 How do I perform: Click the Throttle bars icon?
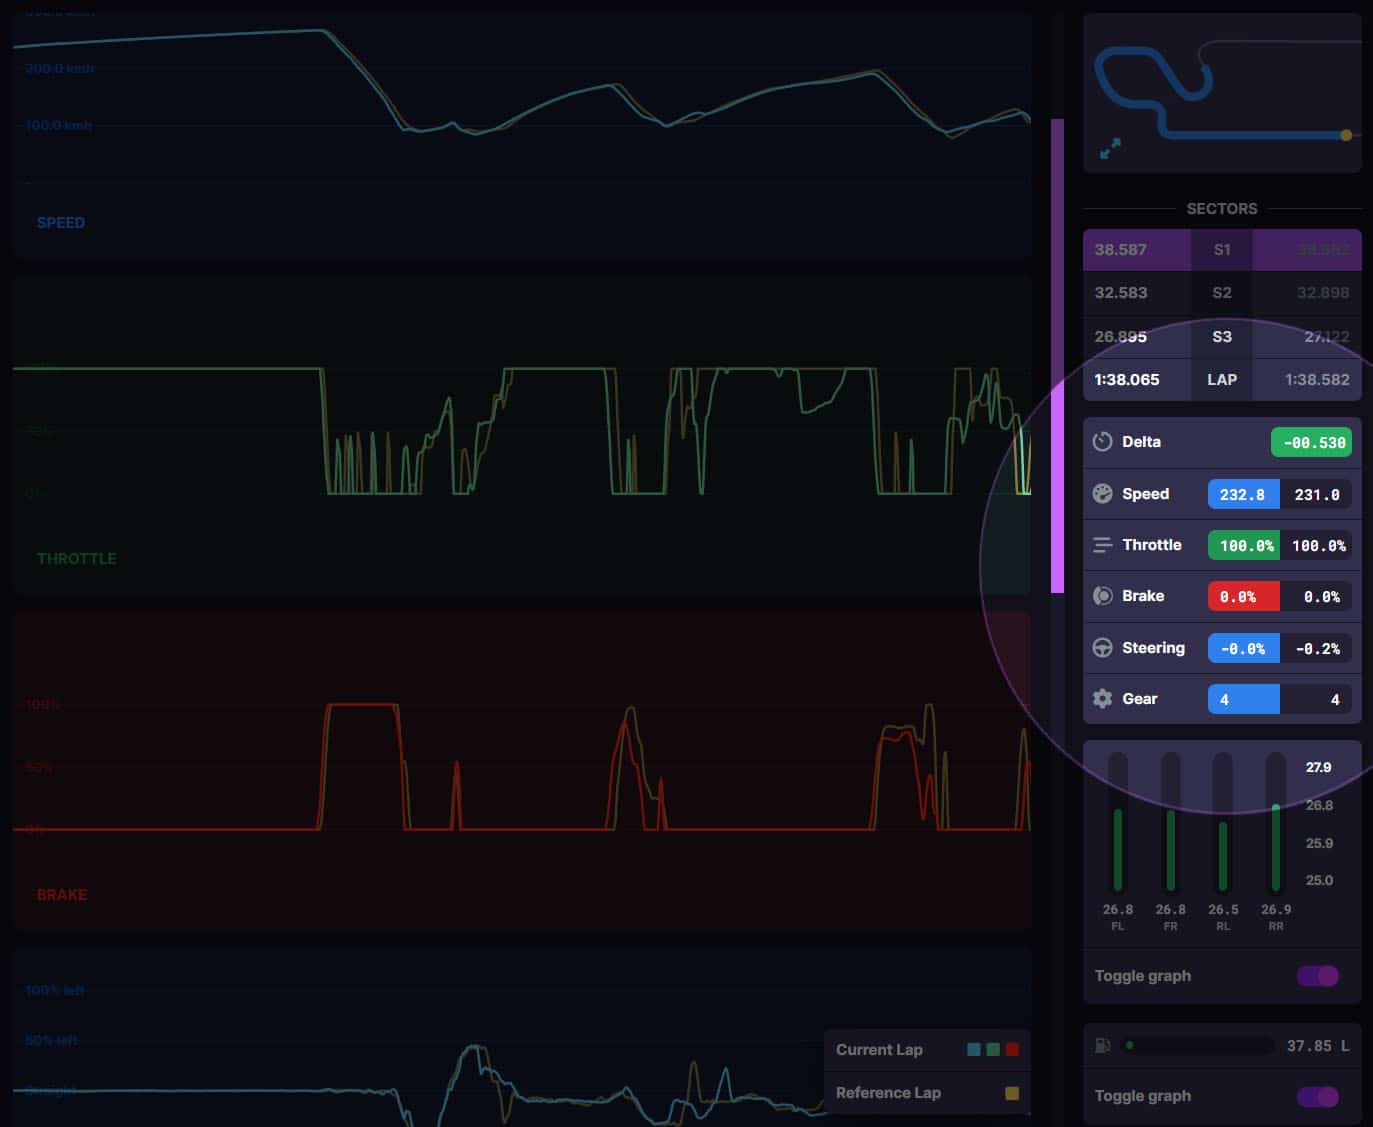(x=1102, y=545)
